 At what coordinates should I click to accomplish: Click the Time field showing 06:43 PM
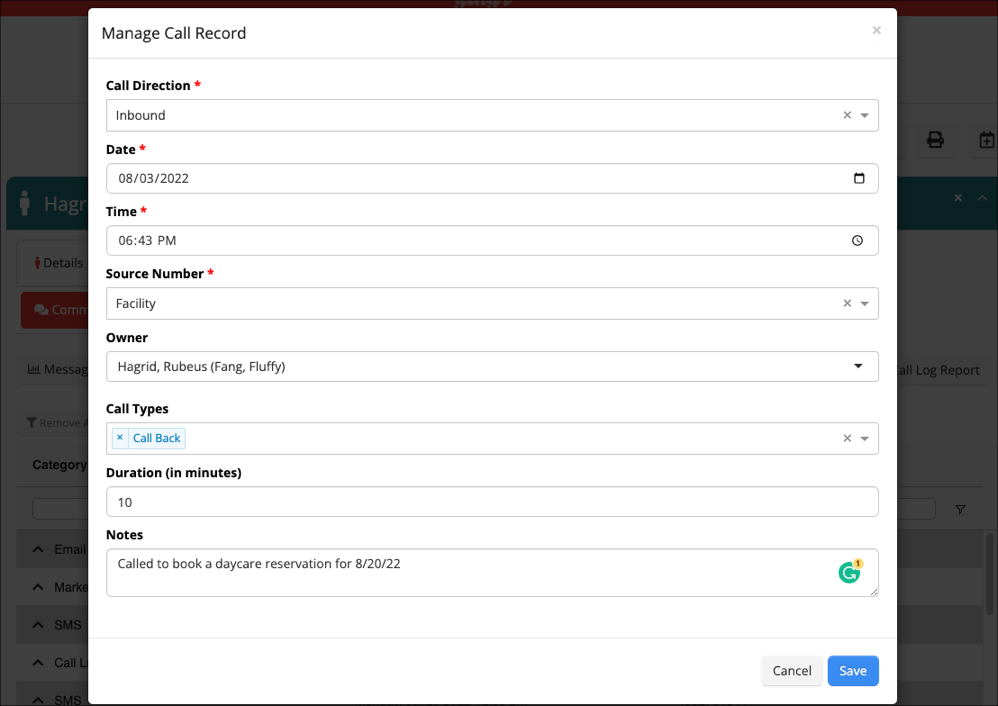coord(492,241)
